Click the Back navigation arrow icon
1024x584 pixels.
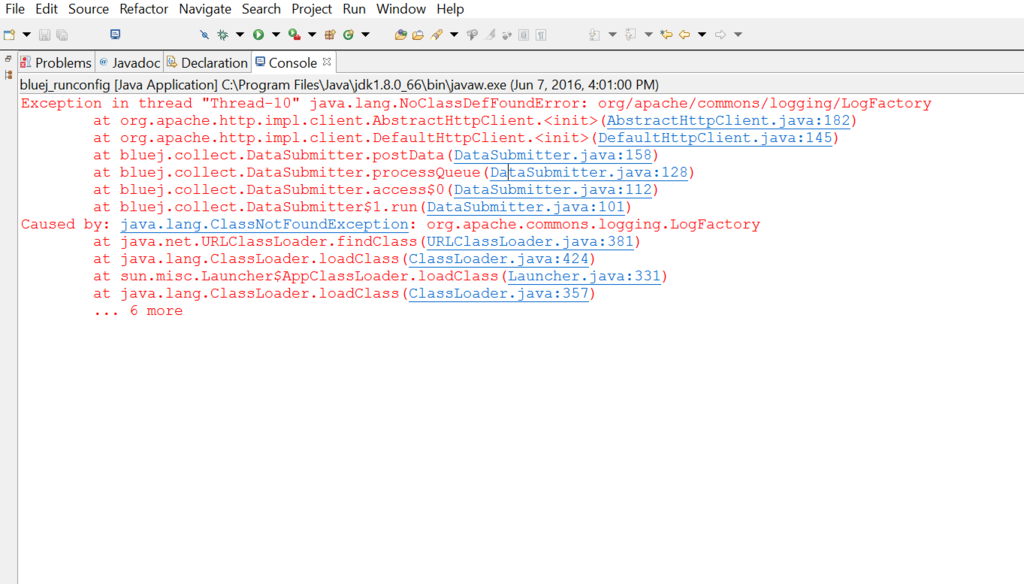pos(684,35)
